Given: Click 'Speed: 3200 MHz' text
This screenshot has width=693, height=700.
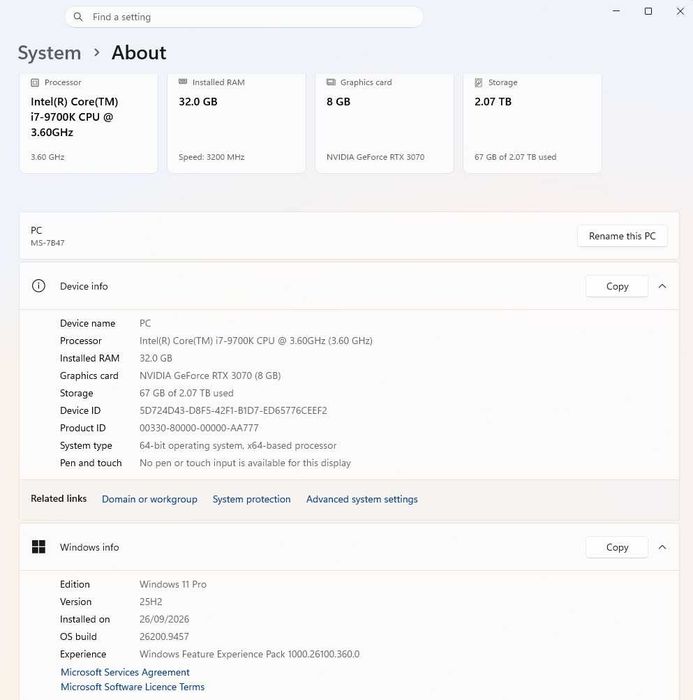Looking at the screenshot, I should point(211,157).
